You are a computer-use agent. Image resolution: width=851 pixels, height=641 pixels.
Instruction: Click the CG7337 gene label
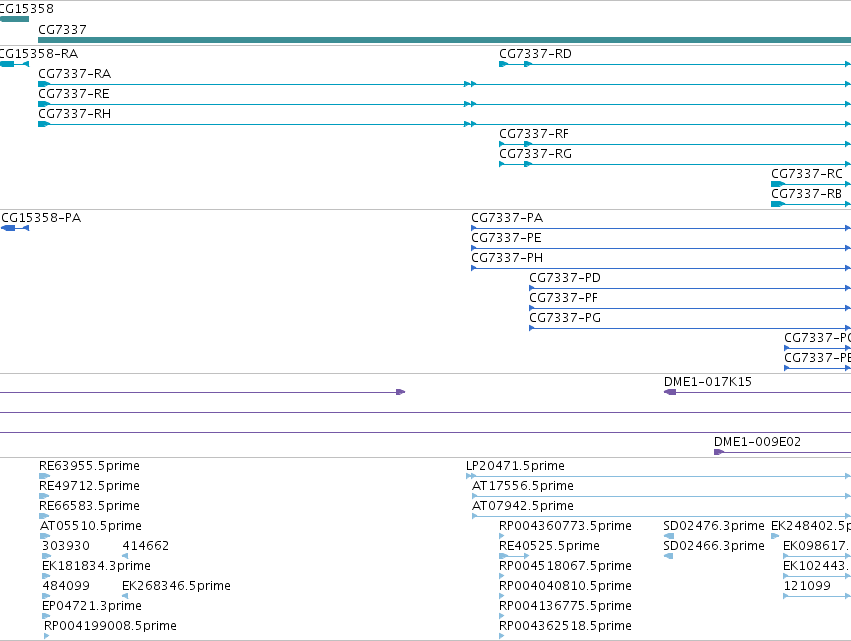tap(62, 30)
